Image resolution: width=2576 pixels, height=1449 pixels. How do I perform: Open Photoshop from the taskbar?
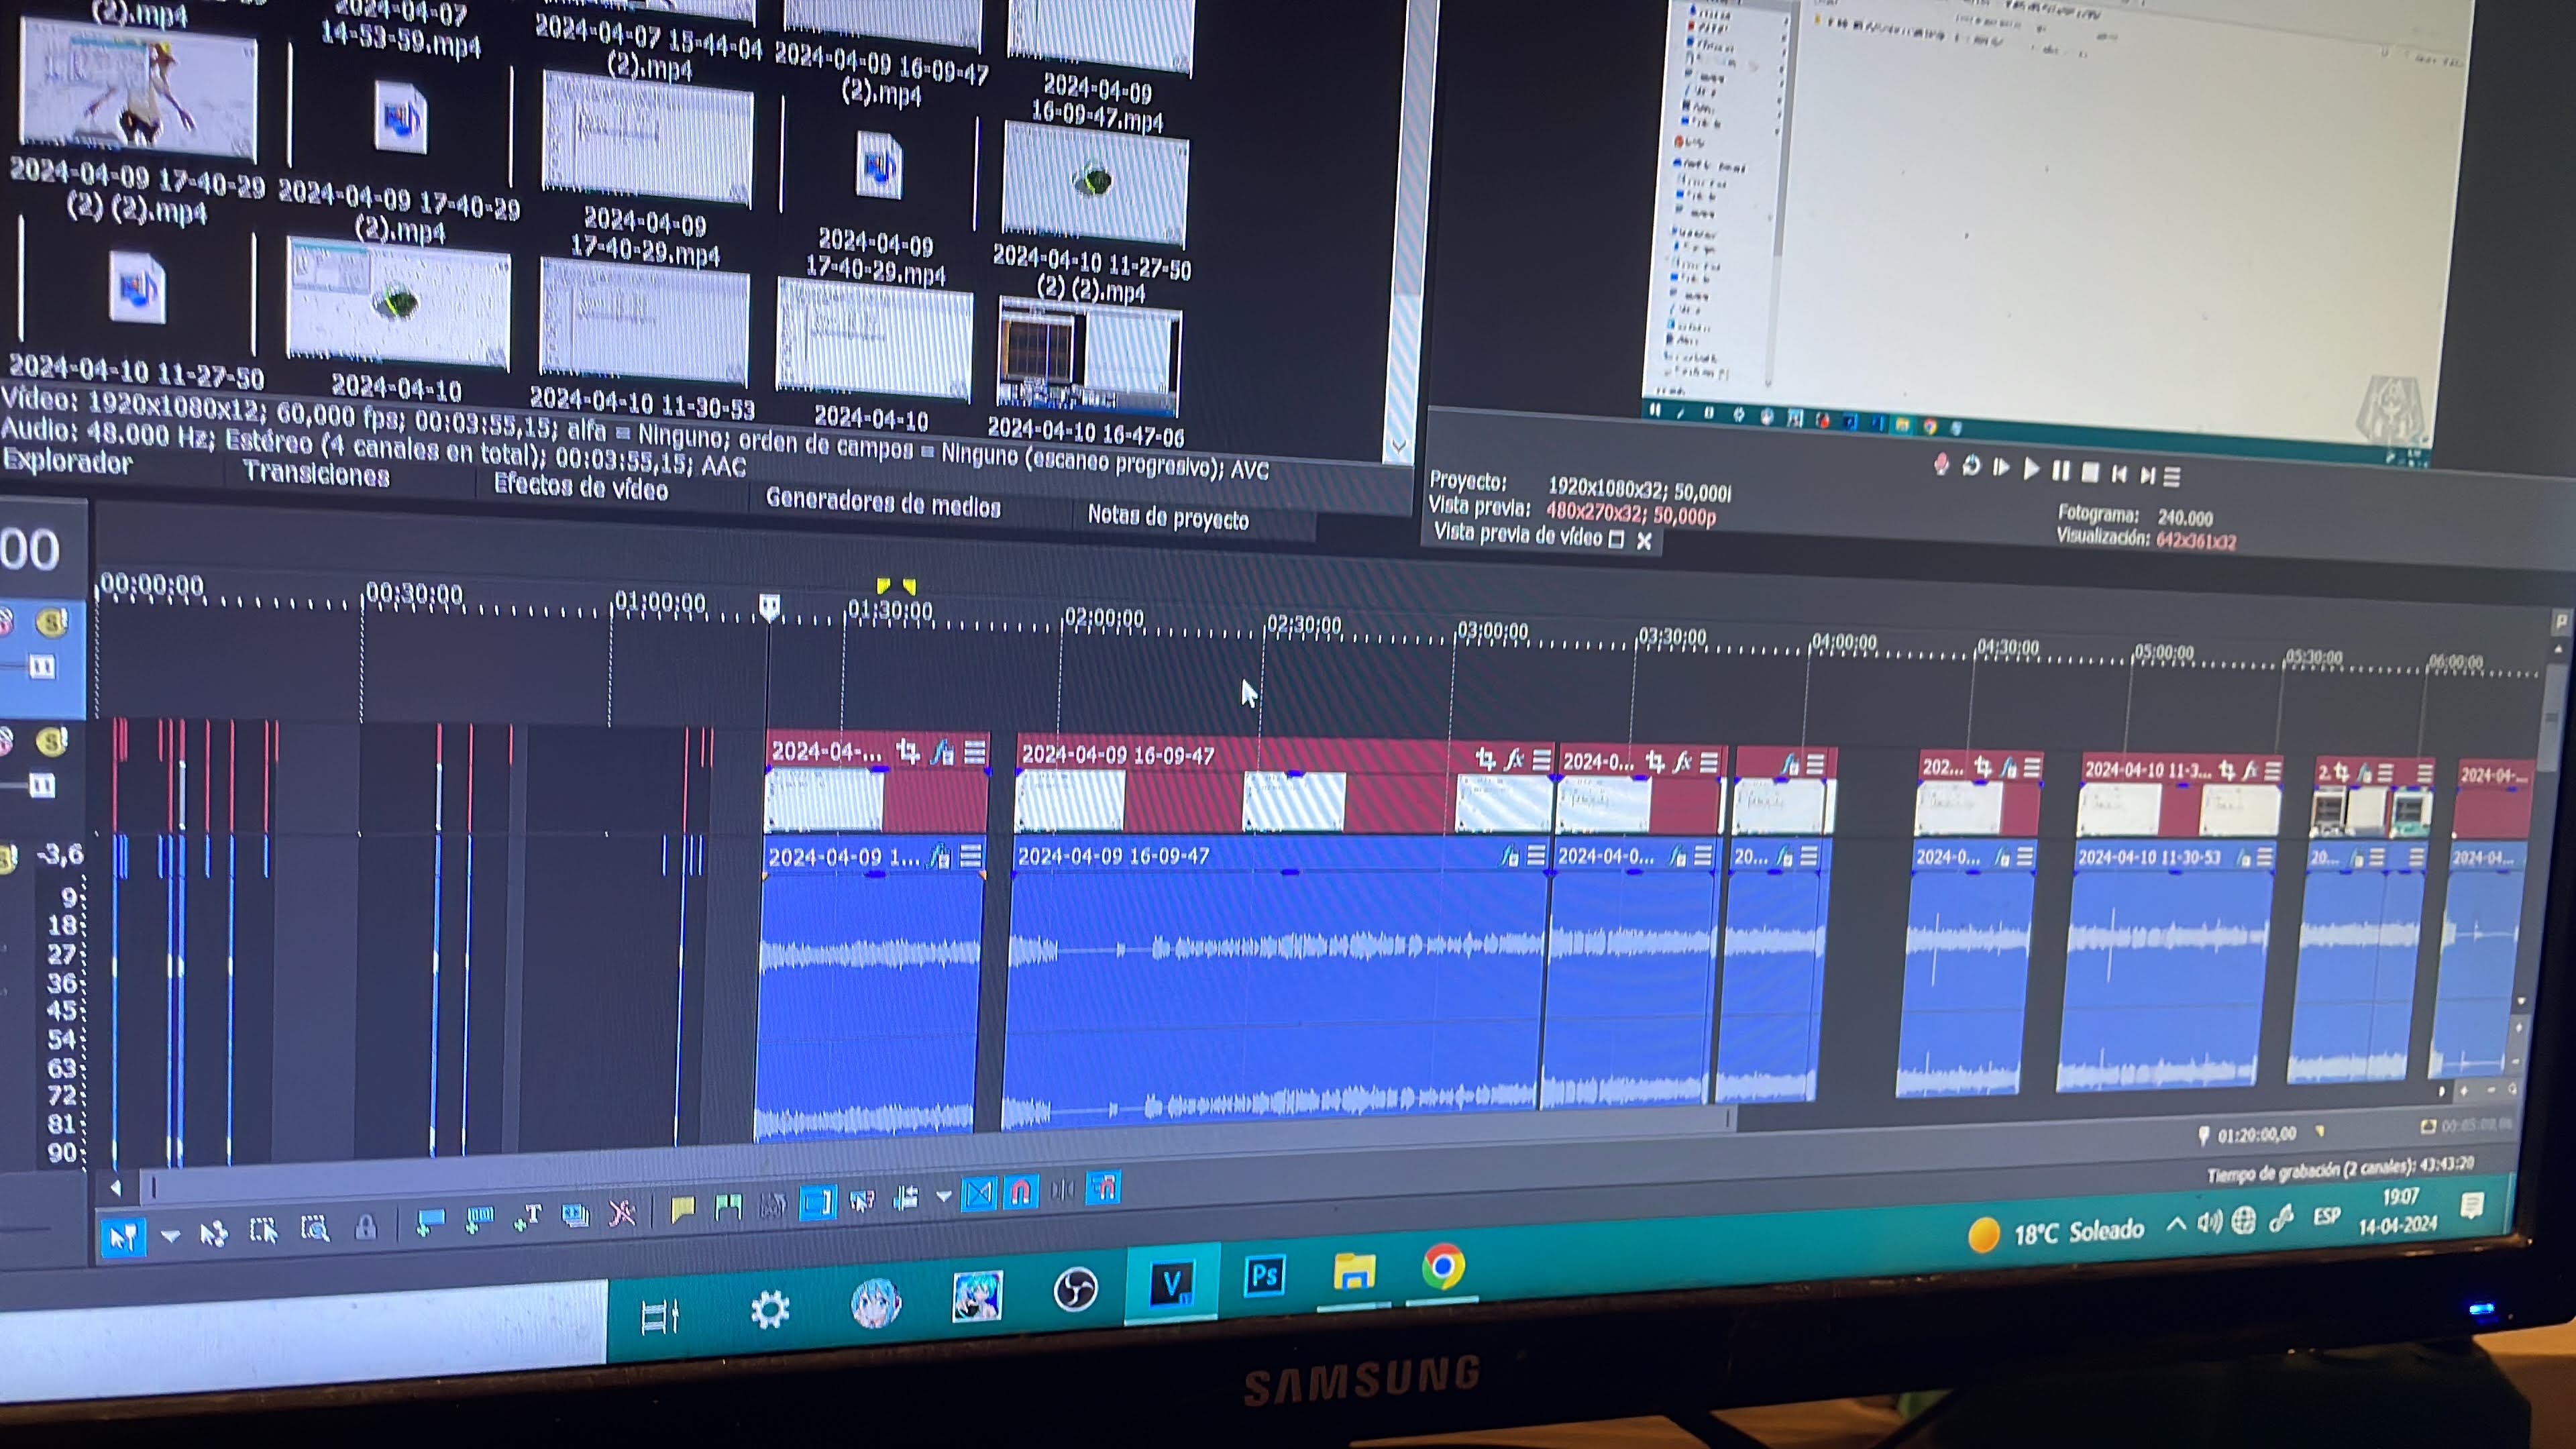pos(1264,1275)
